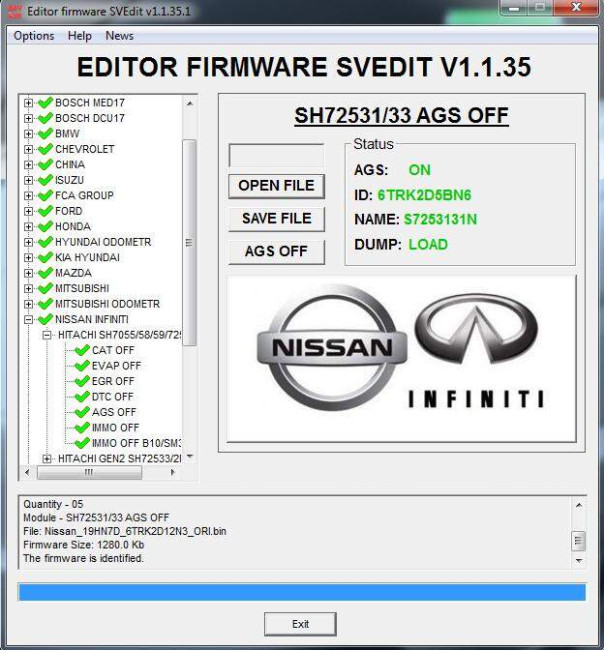Viewport: 604px width, 650px height.
Task: Expand the HITACHI GEN2 SH72533 node
Action: pyautogui.click(x=47, y=458)
